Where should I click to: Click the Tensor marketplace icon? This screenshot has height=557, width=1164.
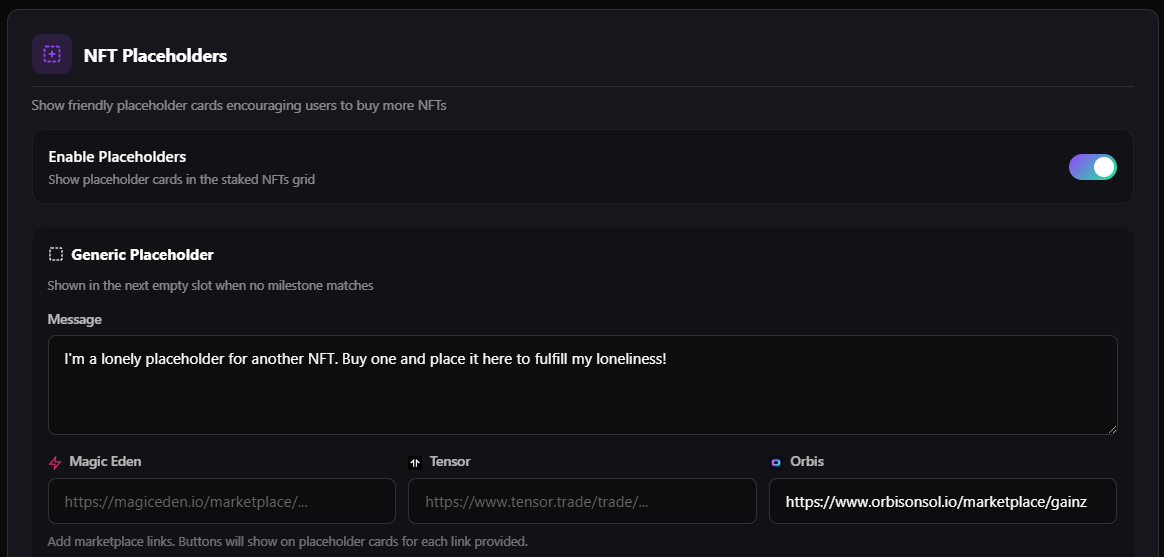pyautogui.click(x=415, y=462)
